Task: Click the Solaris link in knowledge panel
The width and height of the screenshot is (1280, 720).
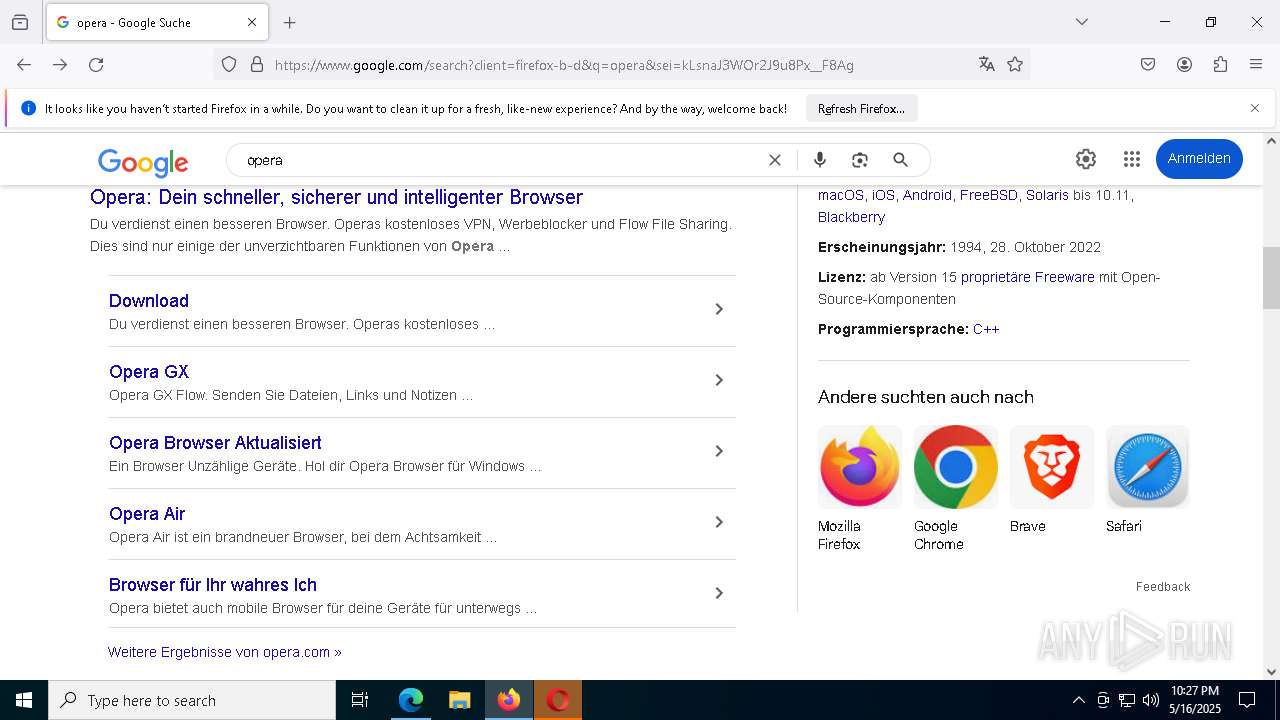Action: (1047, 195)
